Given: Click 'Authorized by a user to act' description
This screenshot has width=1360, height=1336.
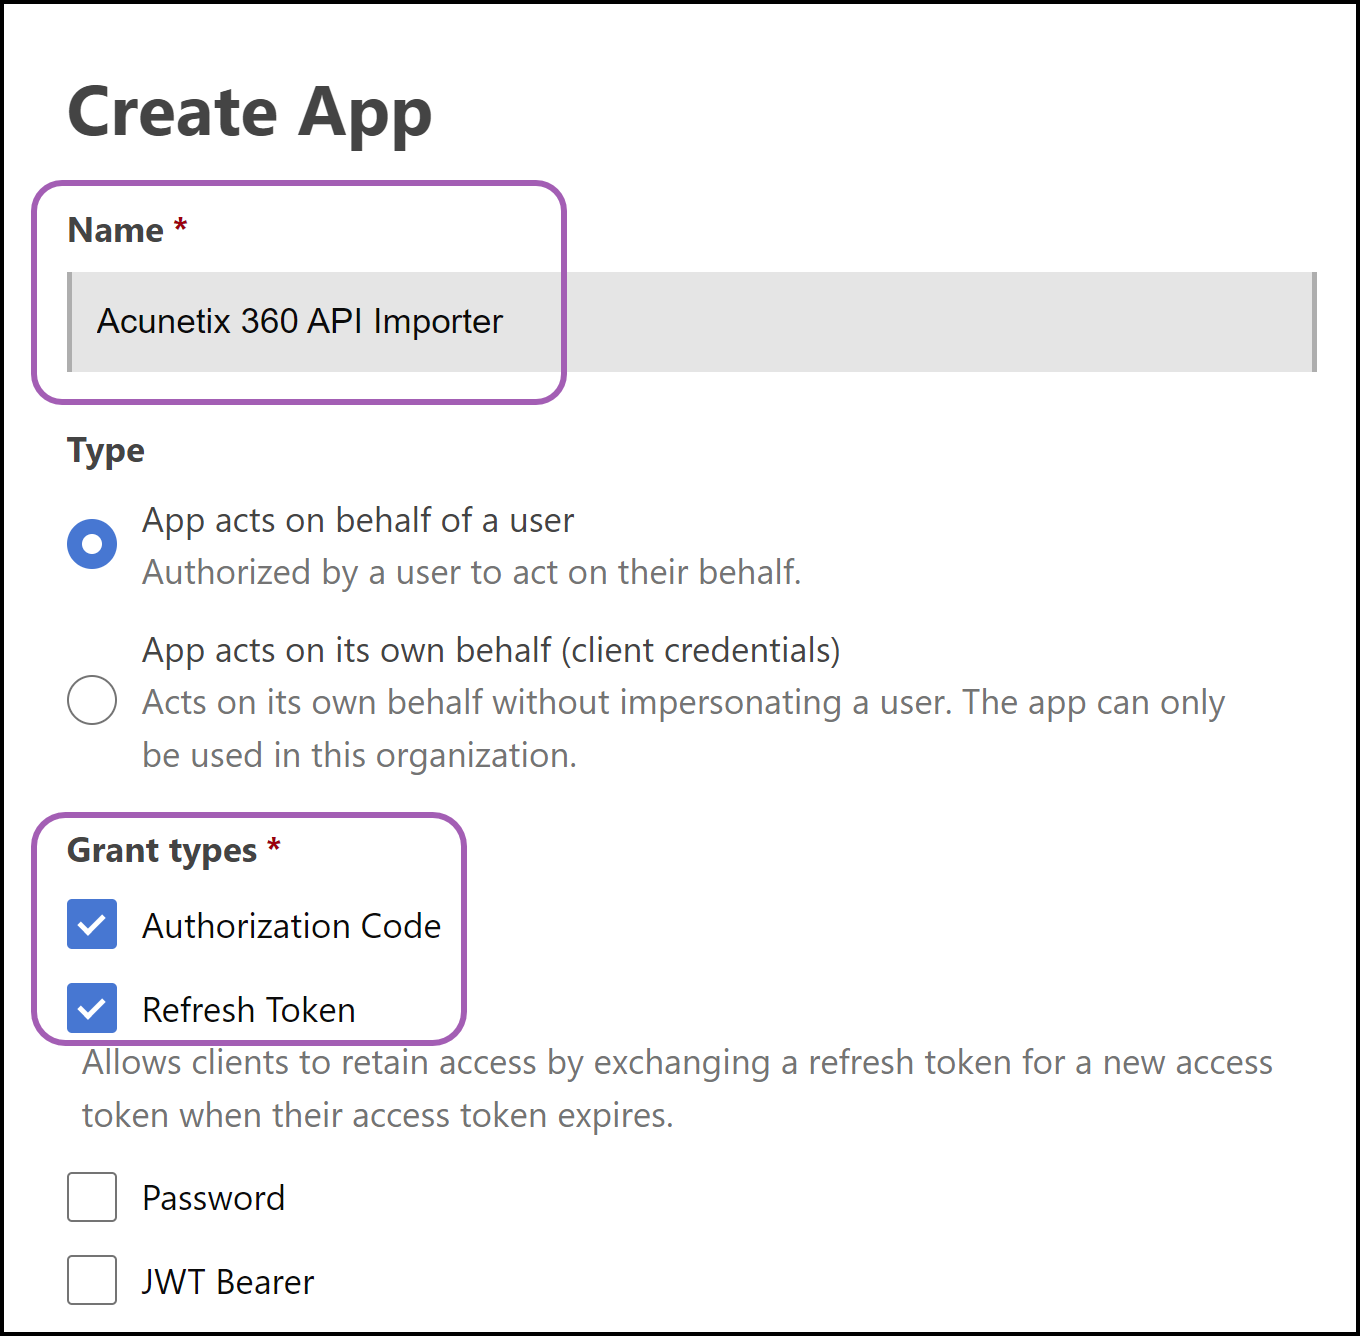Looking at the screenshot, I should tap(472, 572).
